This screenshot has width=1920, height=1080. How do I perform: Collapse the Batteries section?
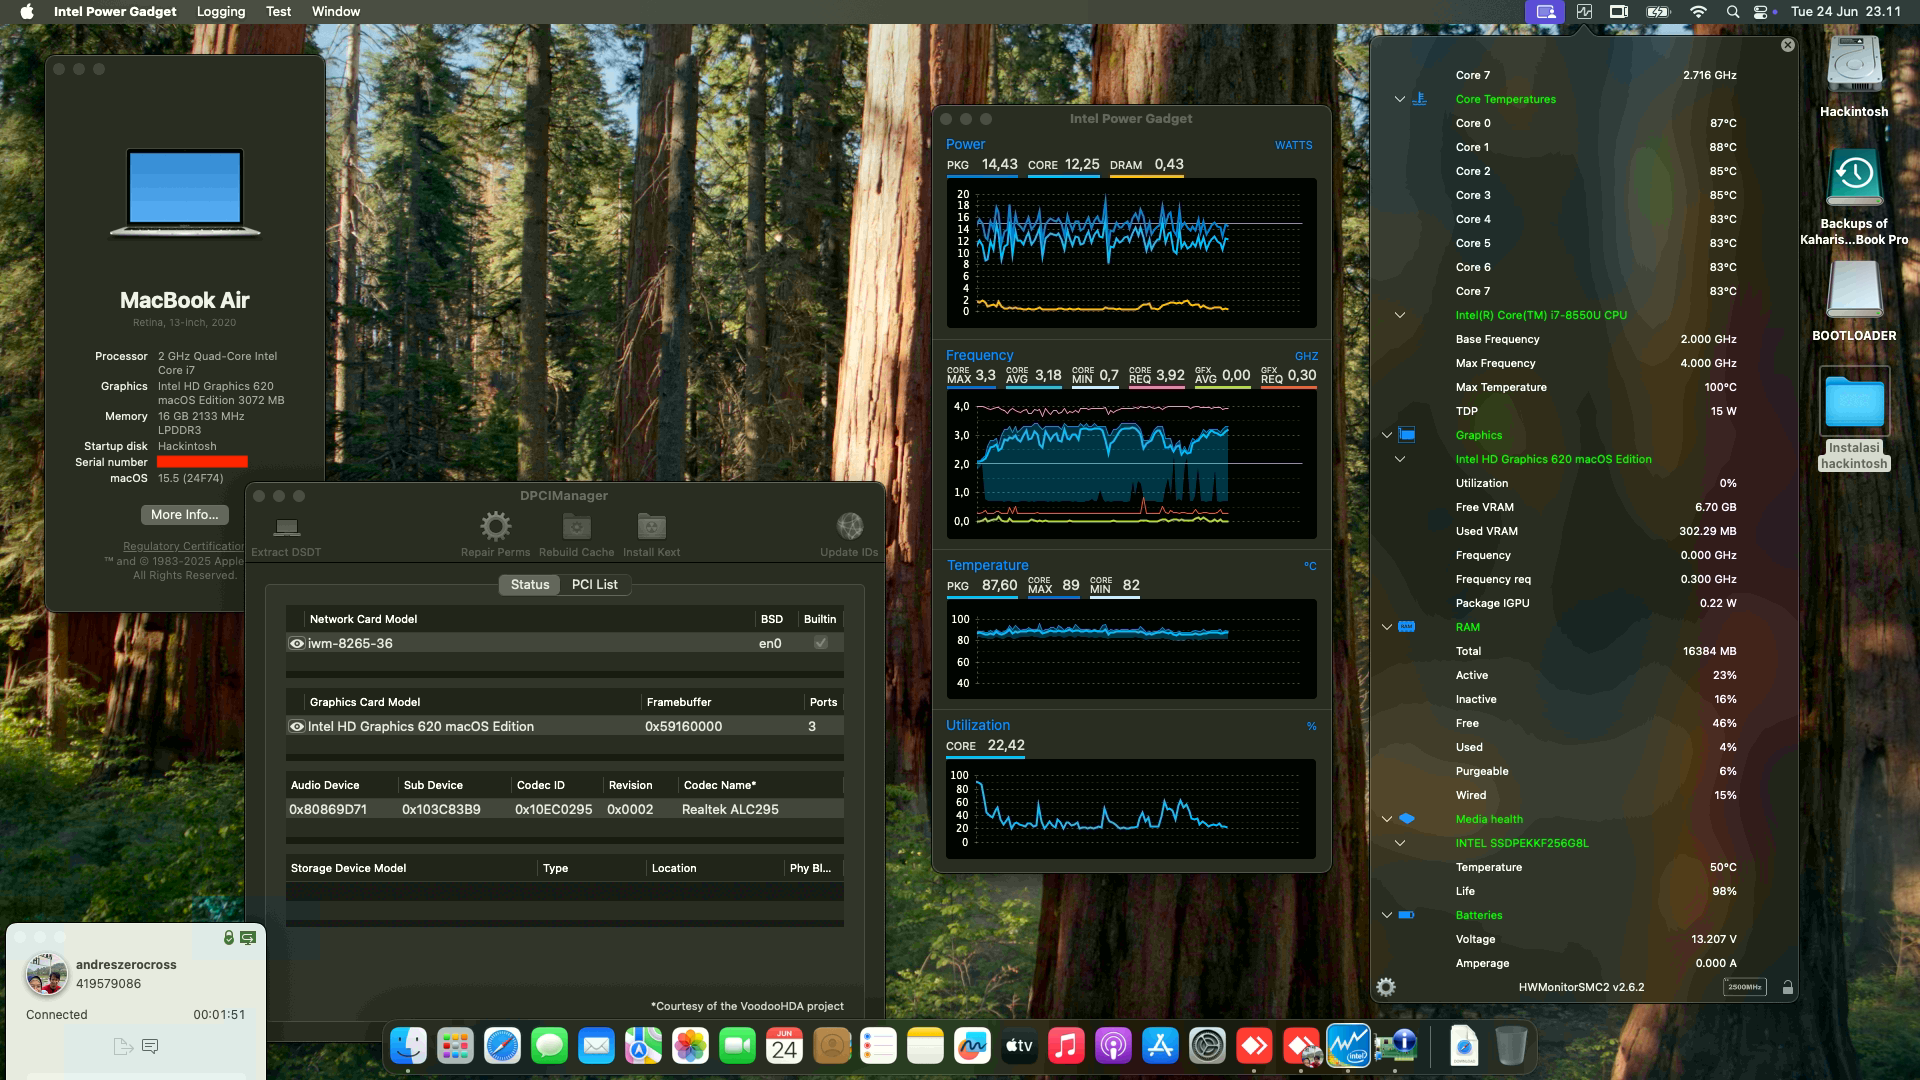click(1386, 915)
